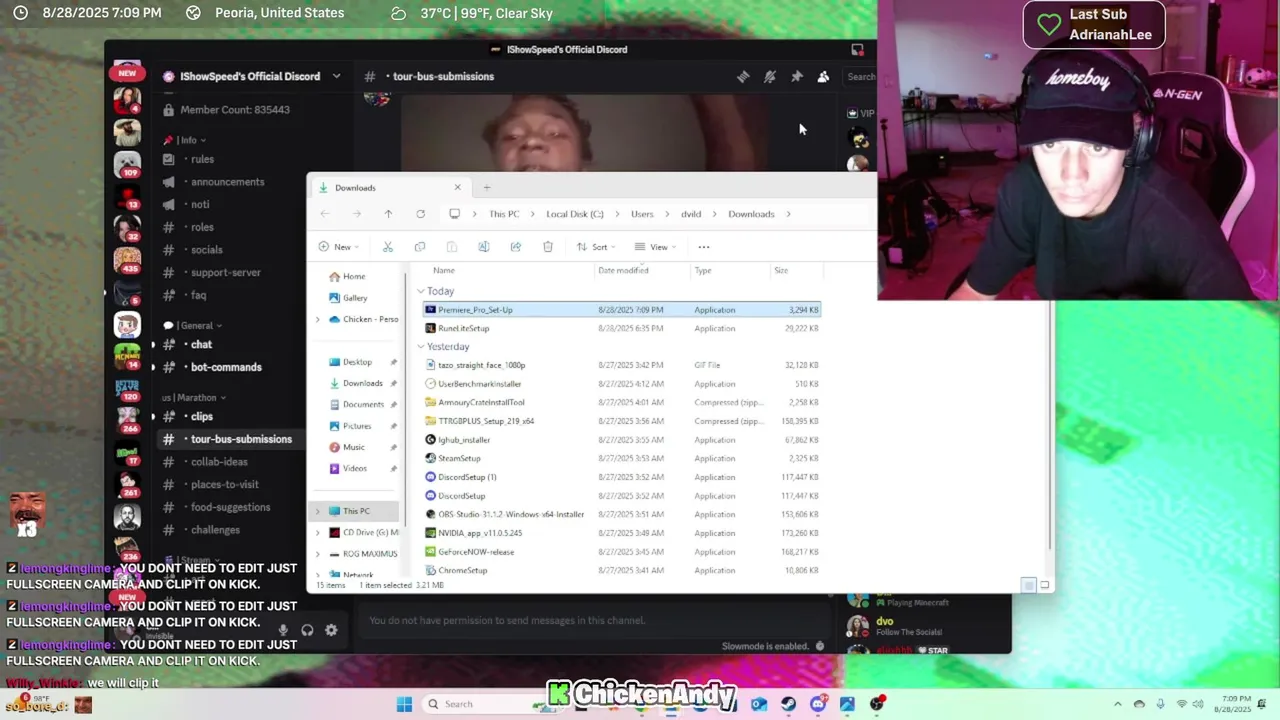Collapse the General category in Discord
The width and height of the screenshot is (1280, 720).
point(192,325)
